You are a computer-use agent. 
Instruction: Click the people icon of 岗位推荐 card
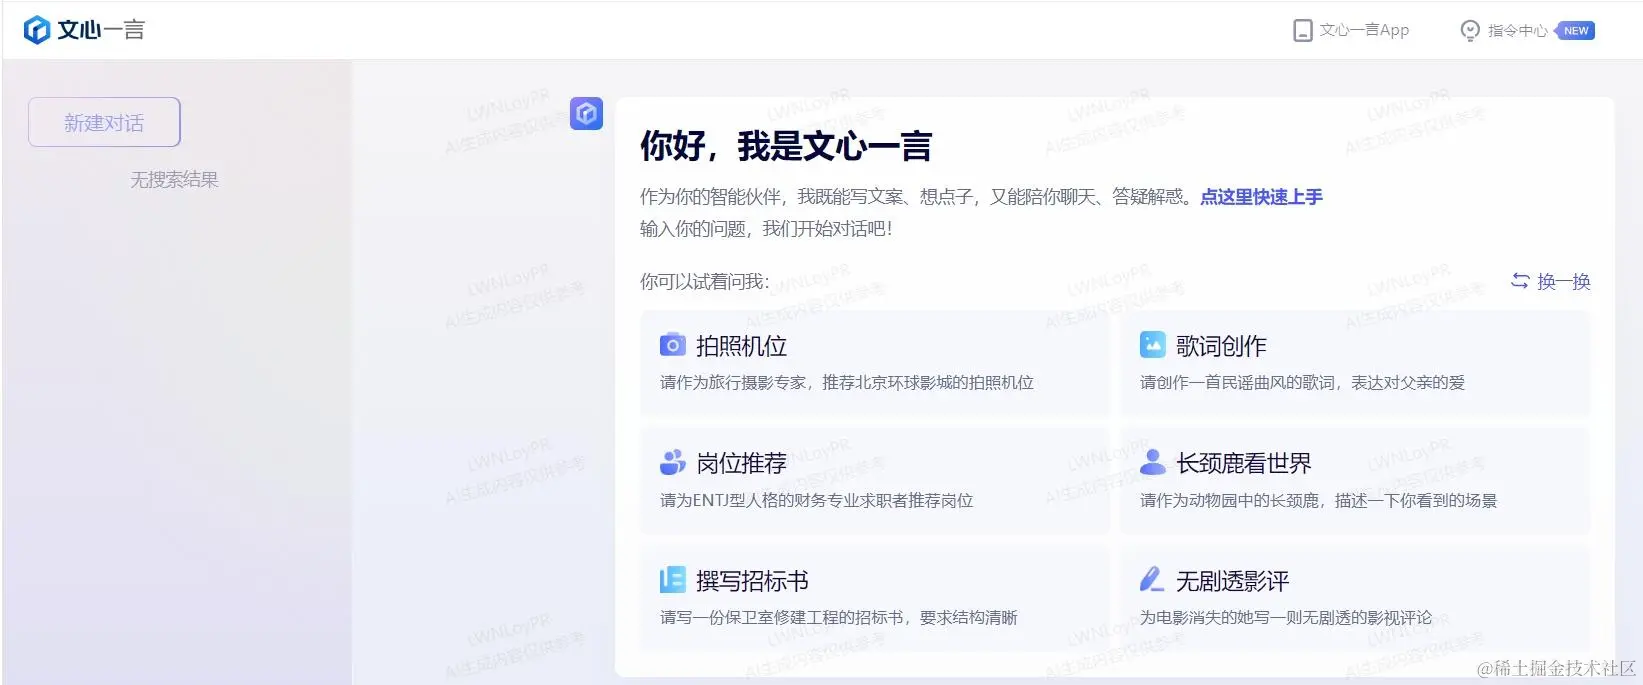coord(673,462)
